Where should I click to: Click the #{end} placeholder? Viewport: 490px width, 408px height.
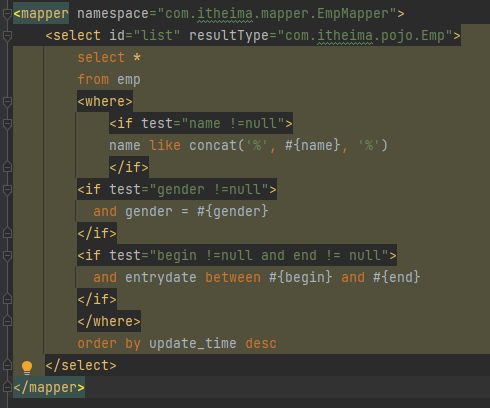pos(396,278)
